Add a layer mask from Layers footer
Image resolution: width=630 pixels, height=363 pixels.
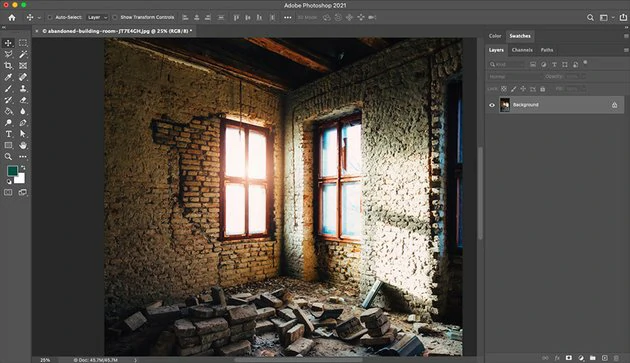click(x=569, y=358)
